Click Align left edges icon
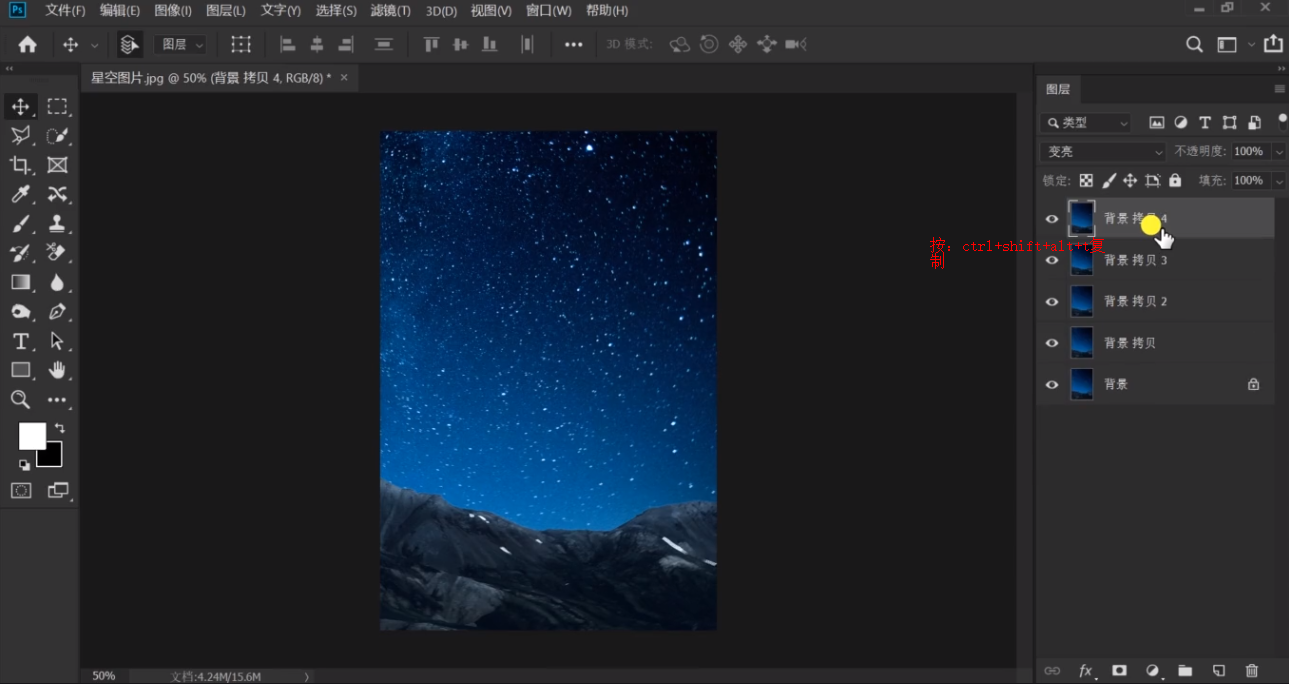 288,44
